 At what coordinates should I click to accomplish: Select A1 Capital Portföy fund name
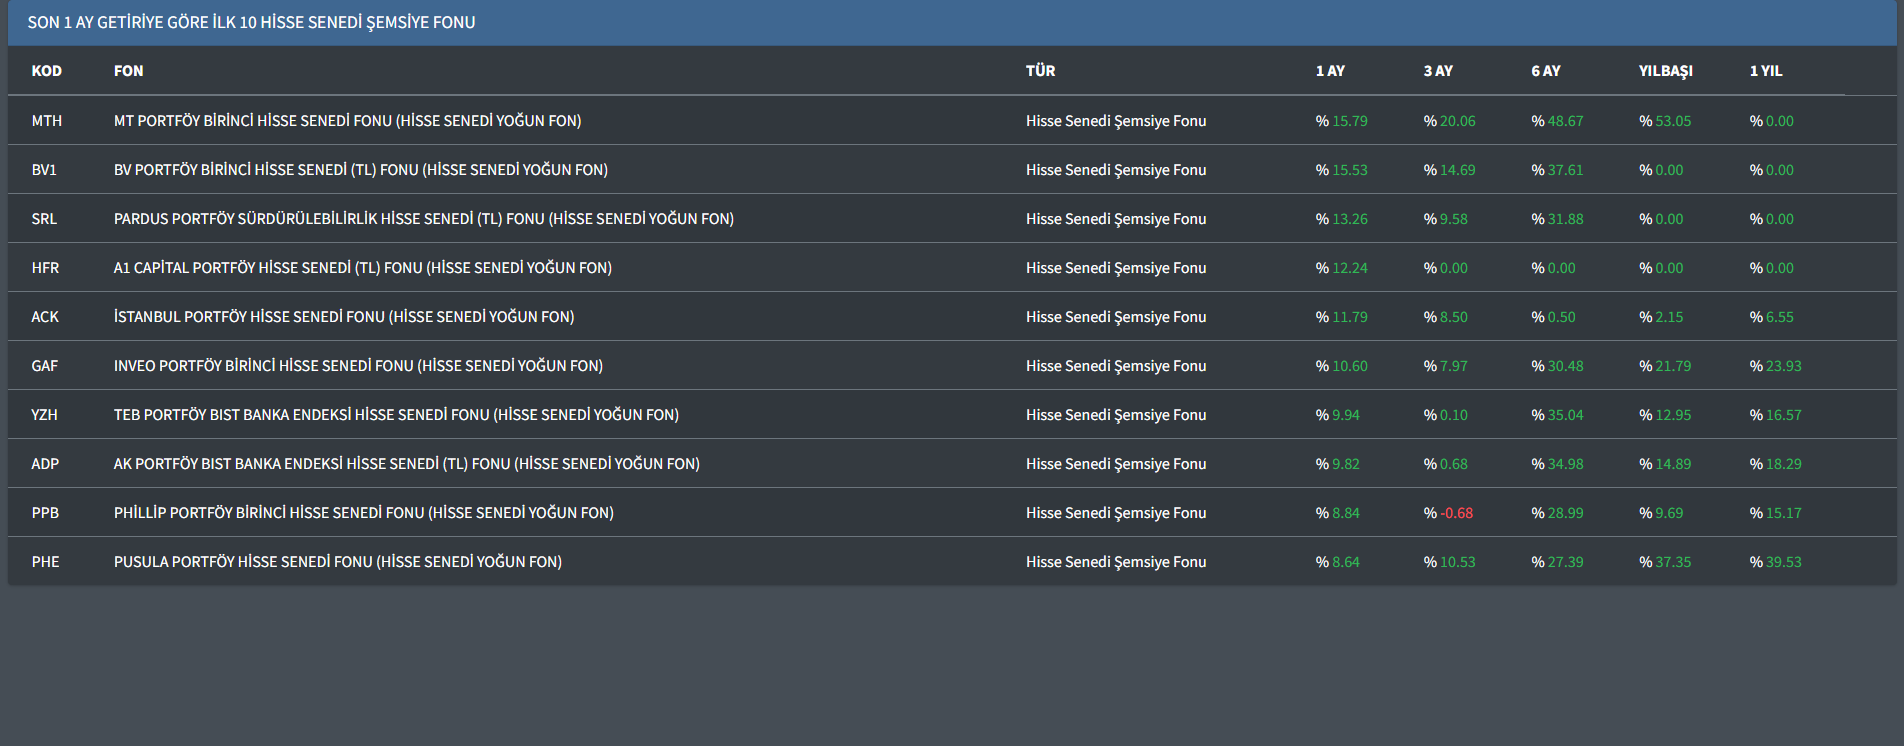click(362, 268)
